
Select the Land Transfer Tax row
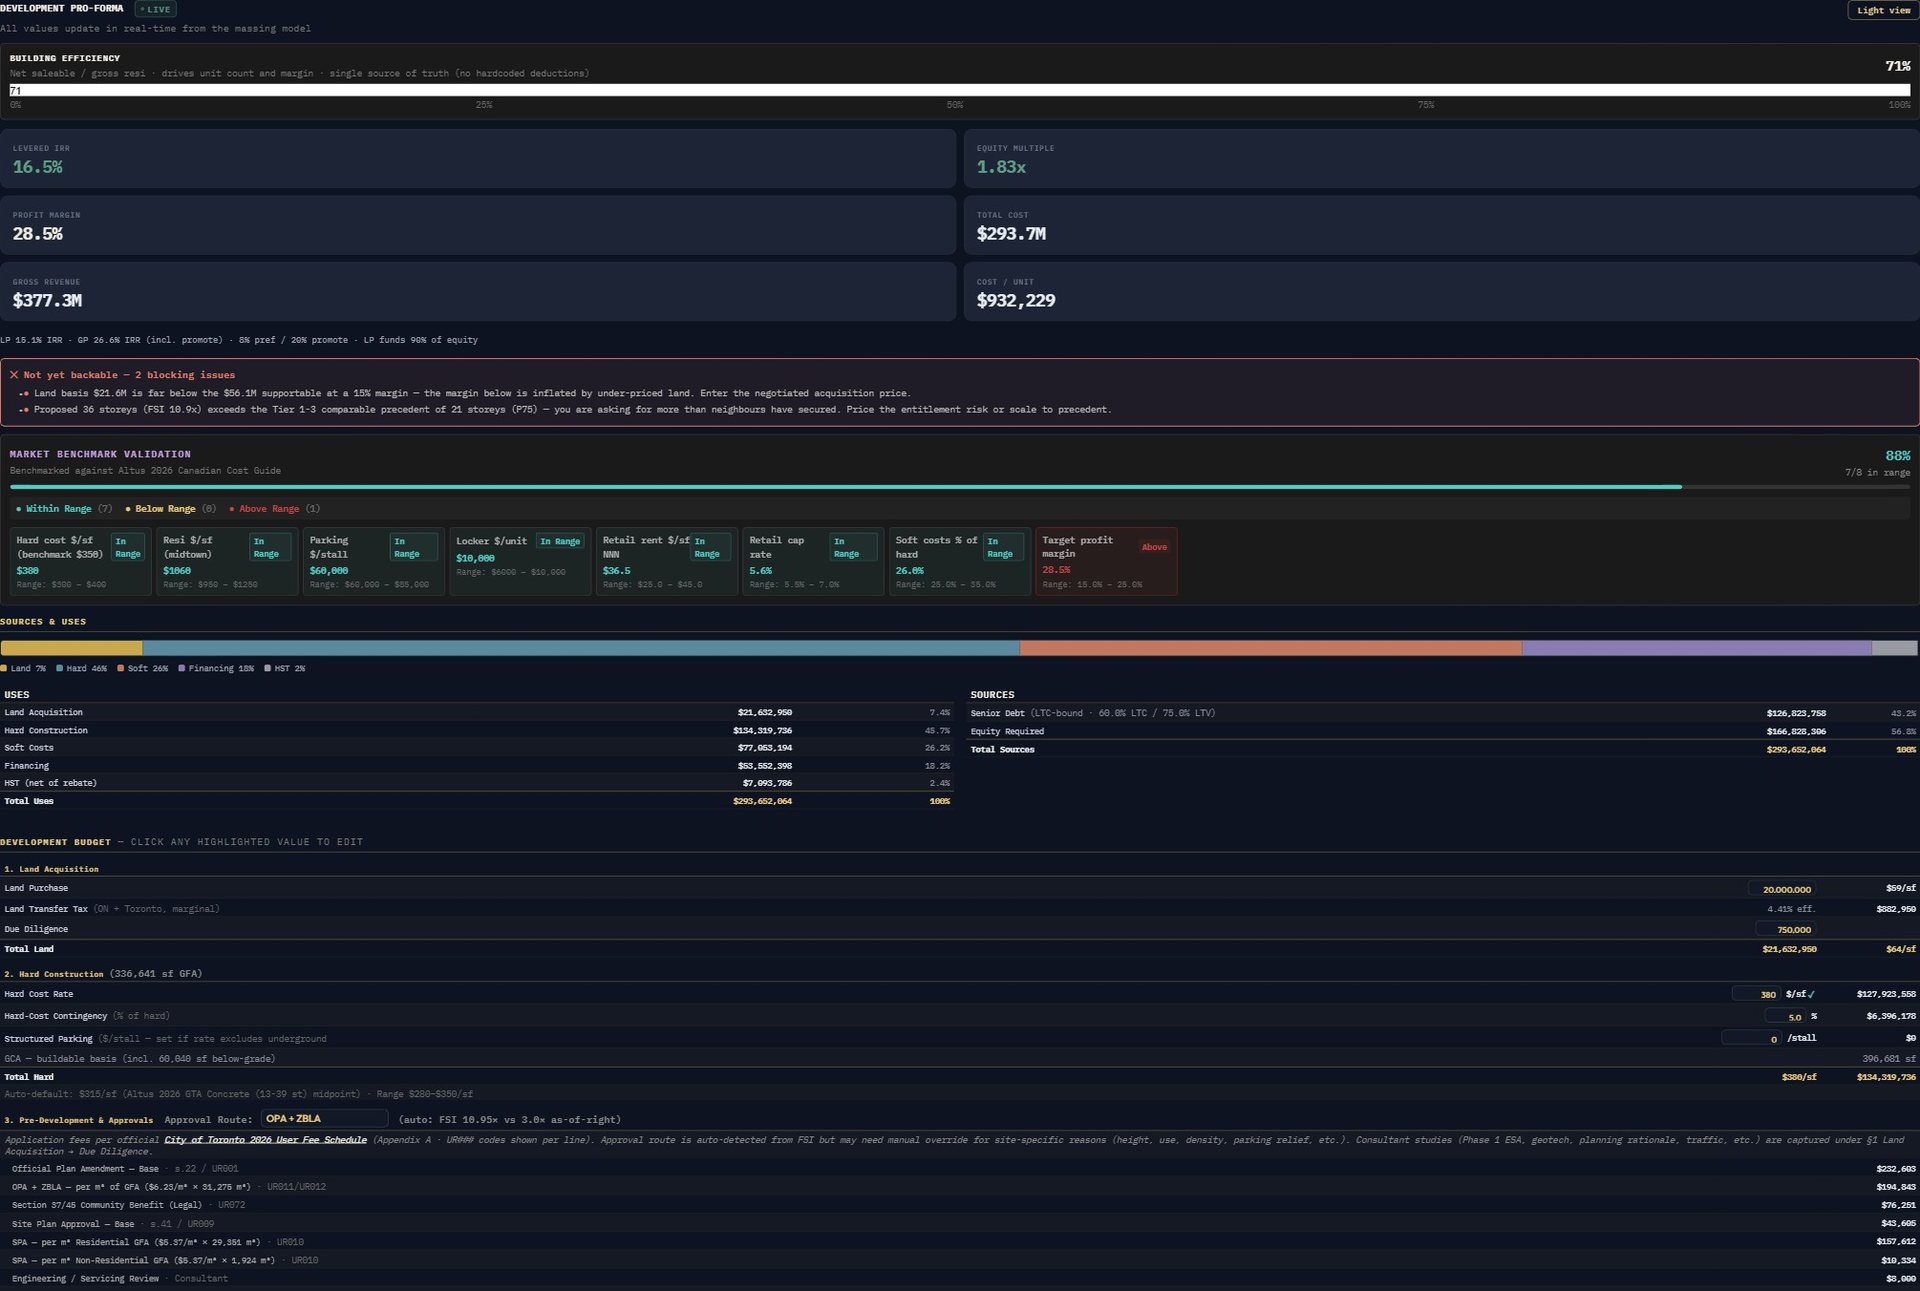coord(960,909)
